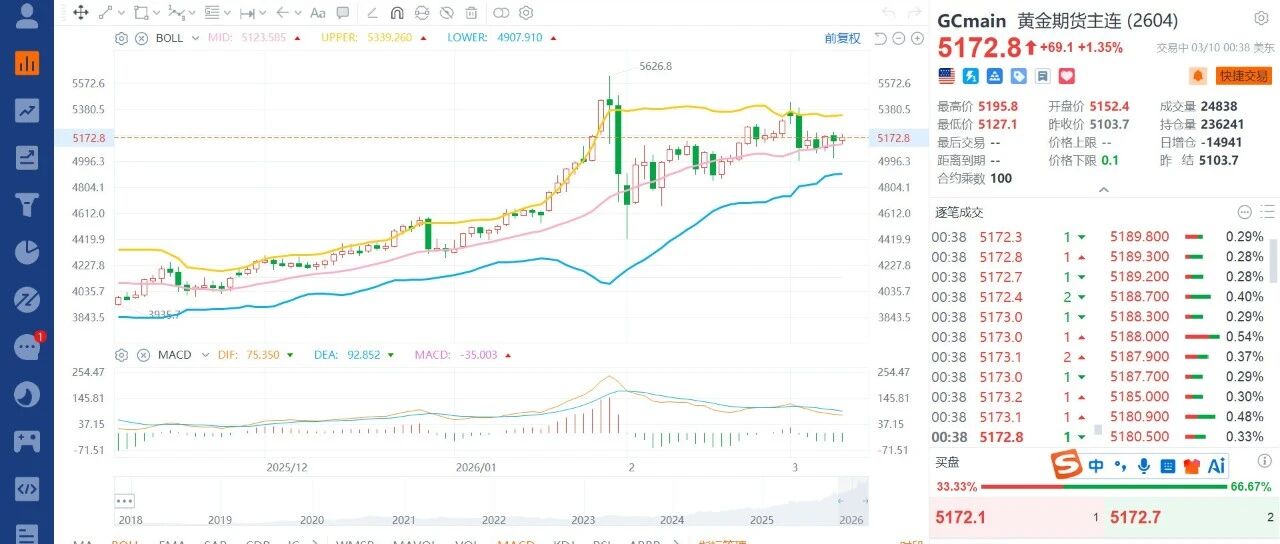
Task: Click the 快捷交易 quick trade button
Action: pyautogui.click(x=1243, y=76)
